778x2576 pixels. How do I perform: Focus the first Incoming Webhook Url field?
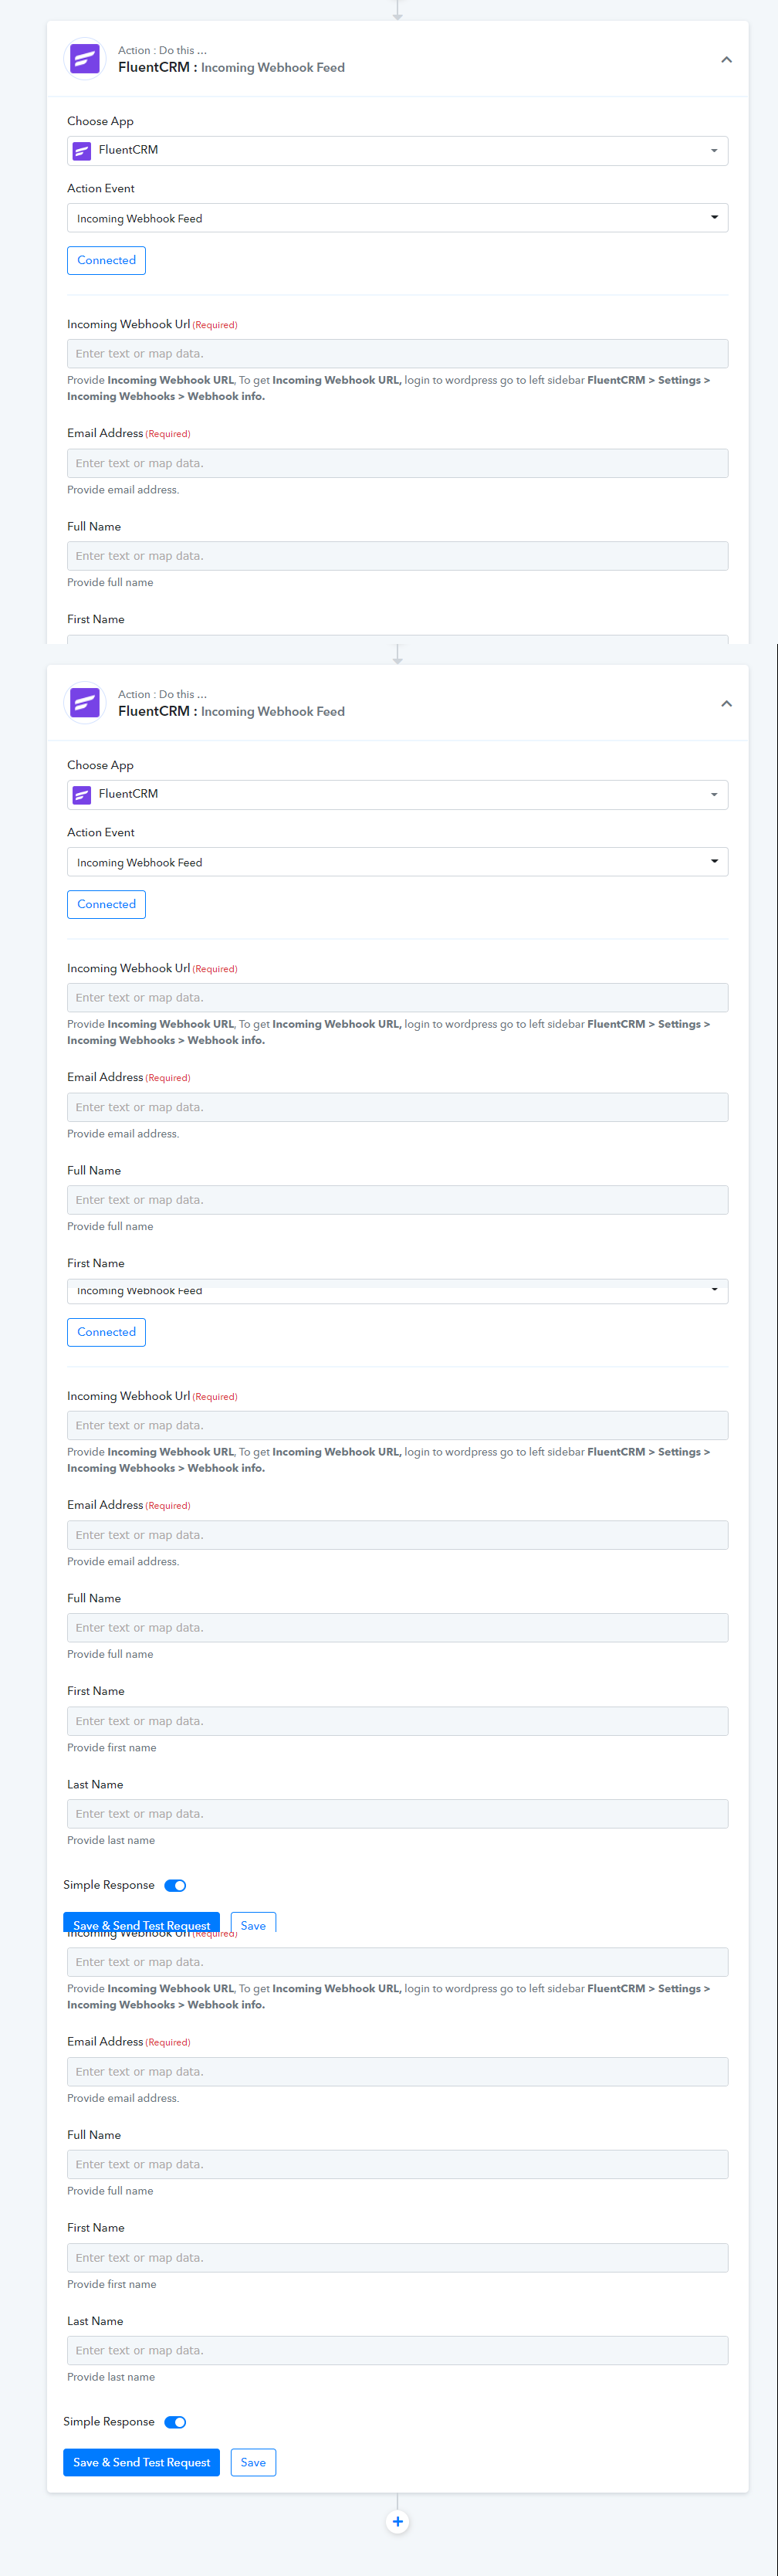pyautogui.click(x=398, y=353)
